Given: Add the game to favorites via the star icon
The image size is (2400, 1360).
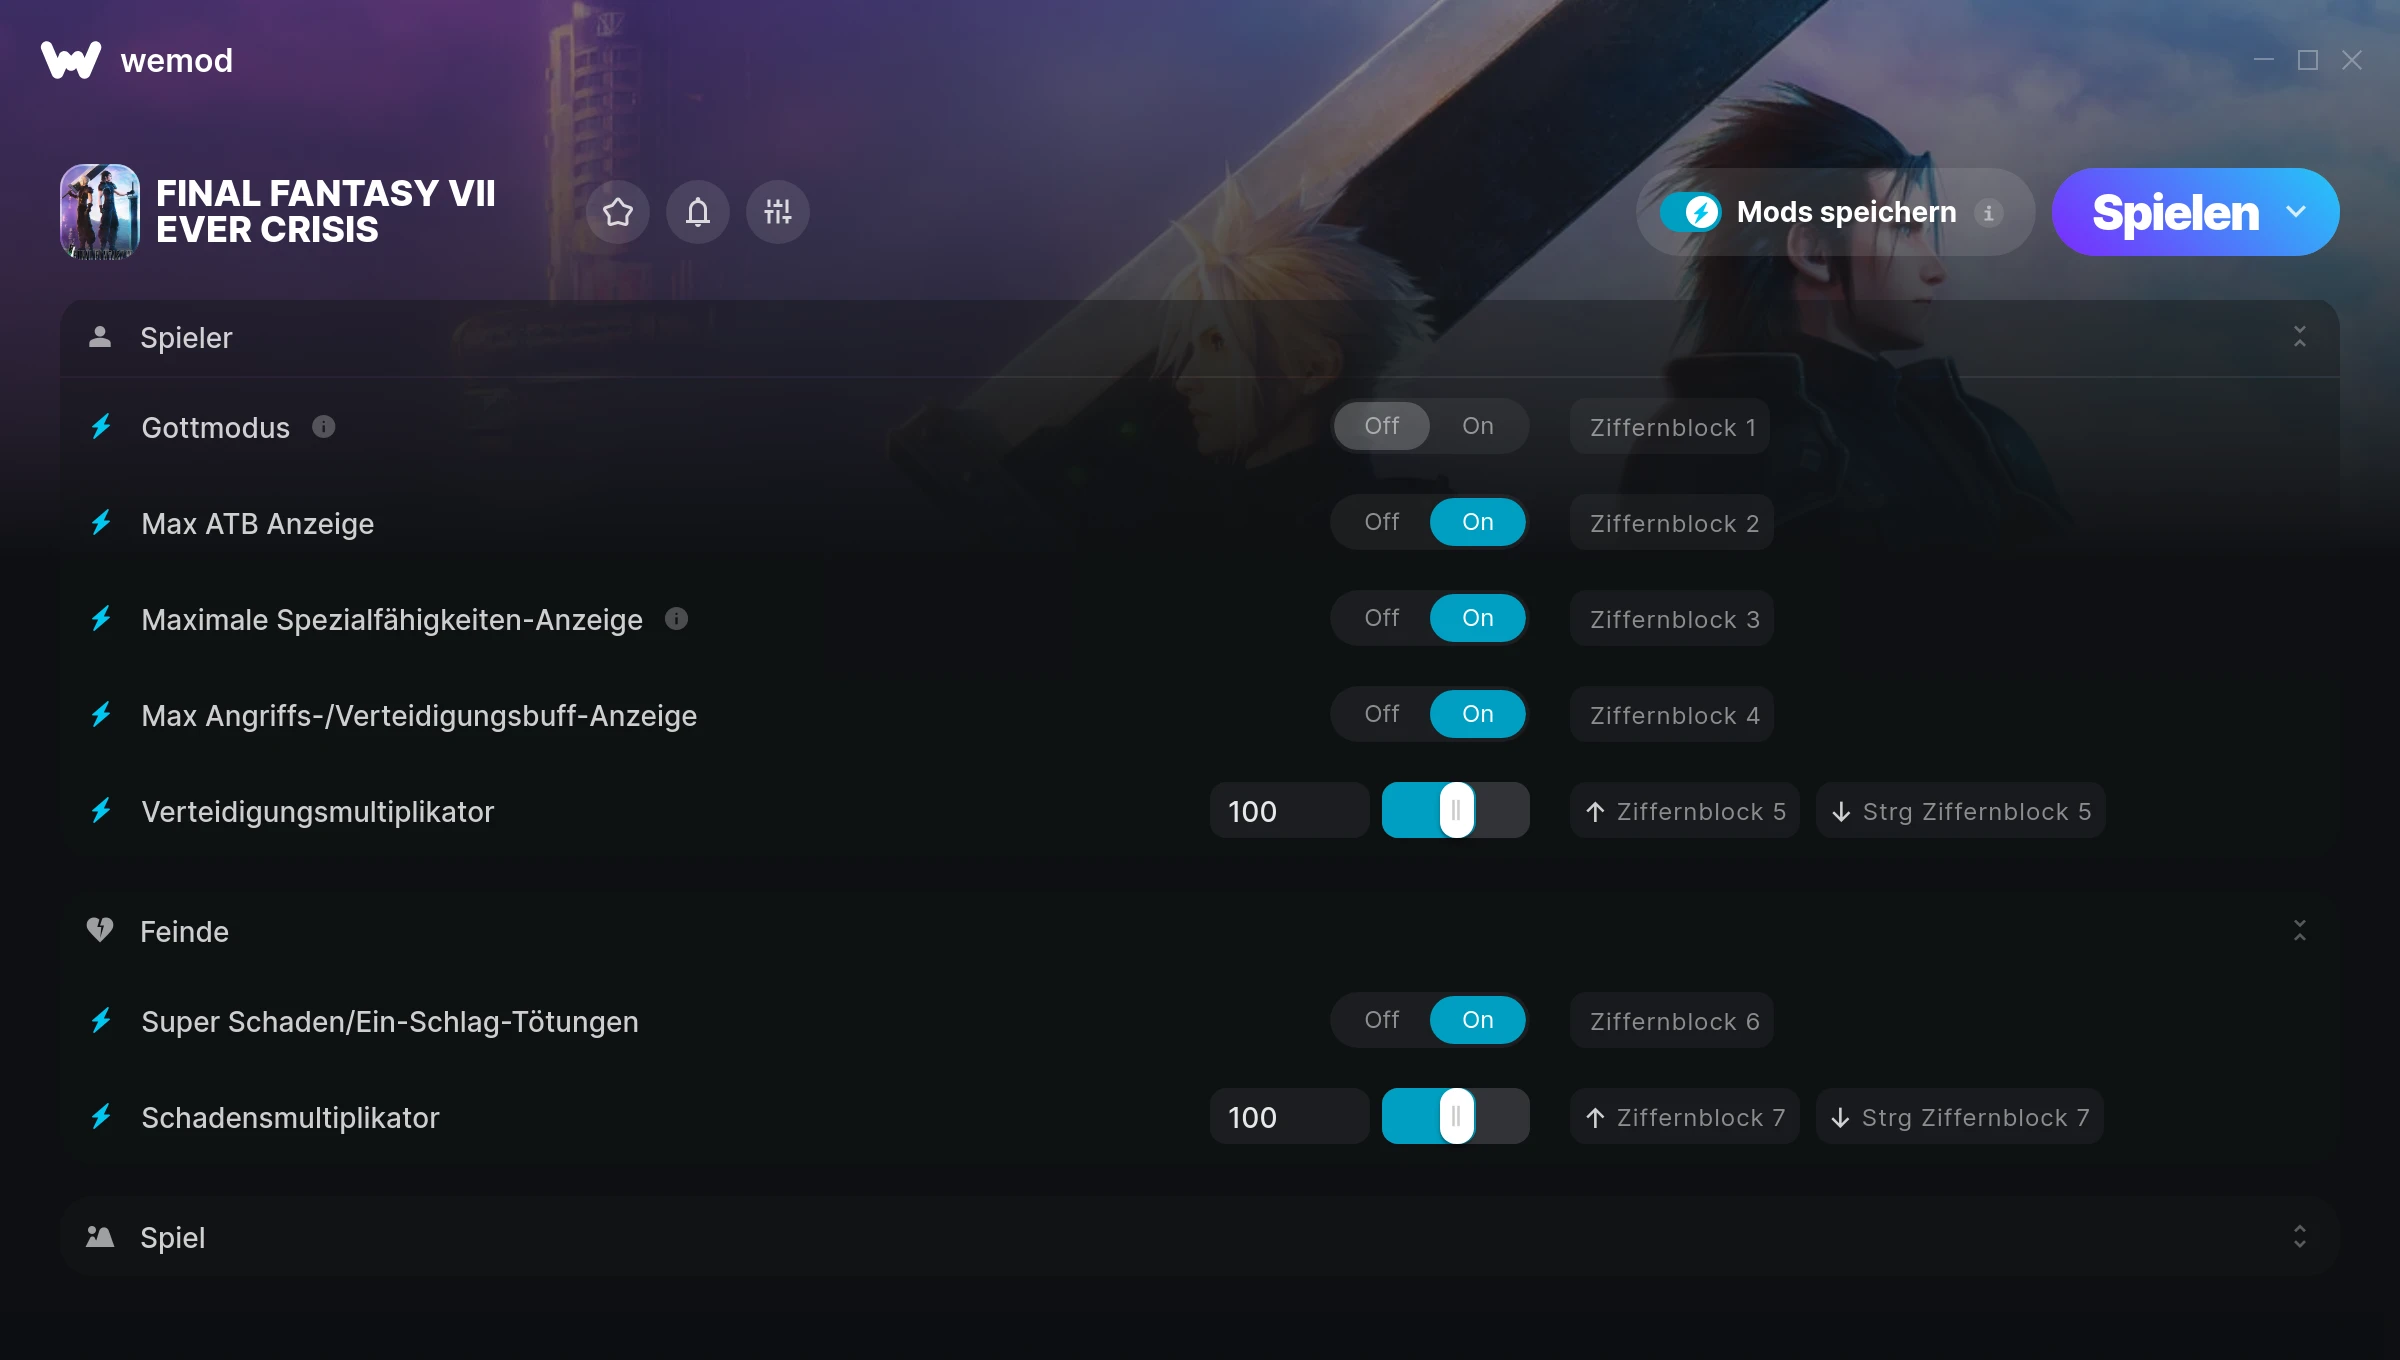Looking at the screenshot, I should [x=618, y=212].
